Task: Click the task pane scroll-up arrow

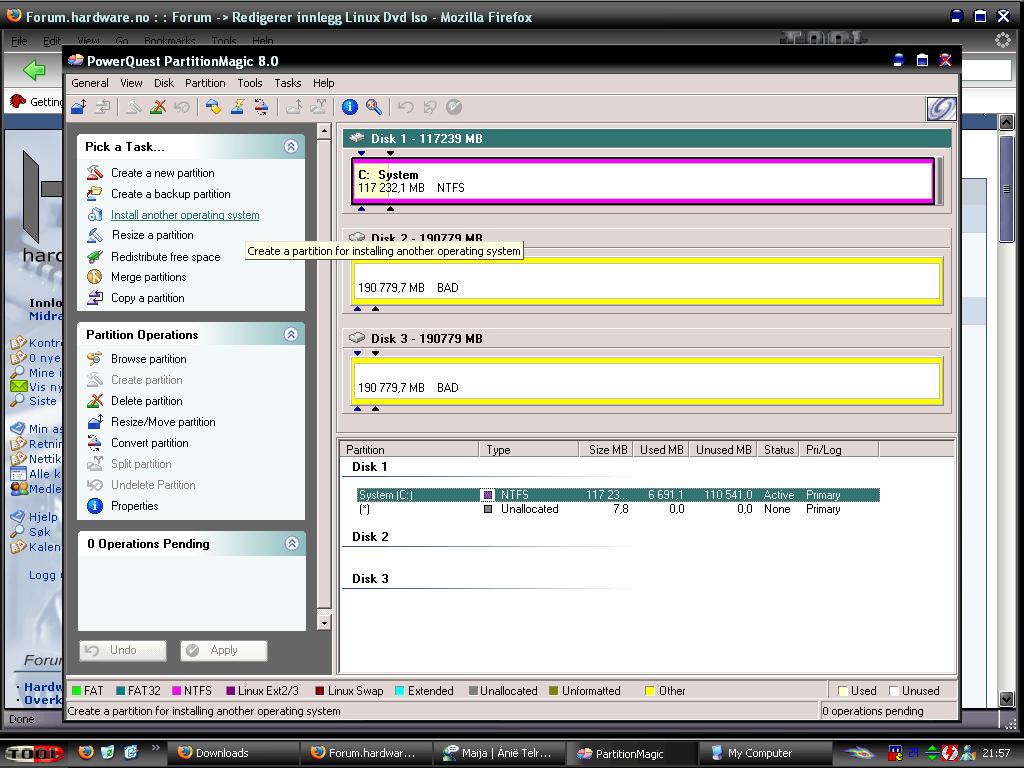Action: coord(324,131)
